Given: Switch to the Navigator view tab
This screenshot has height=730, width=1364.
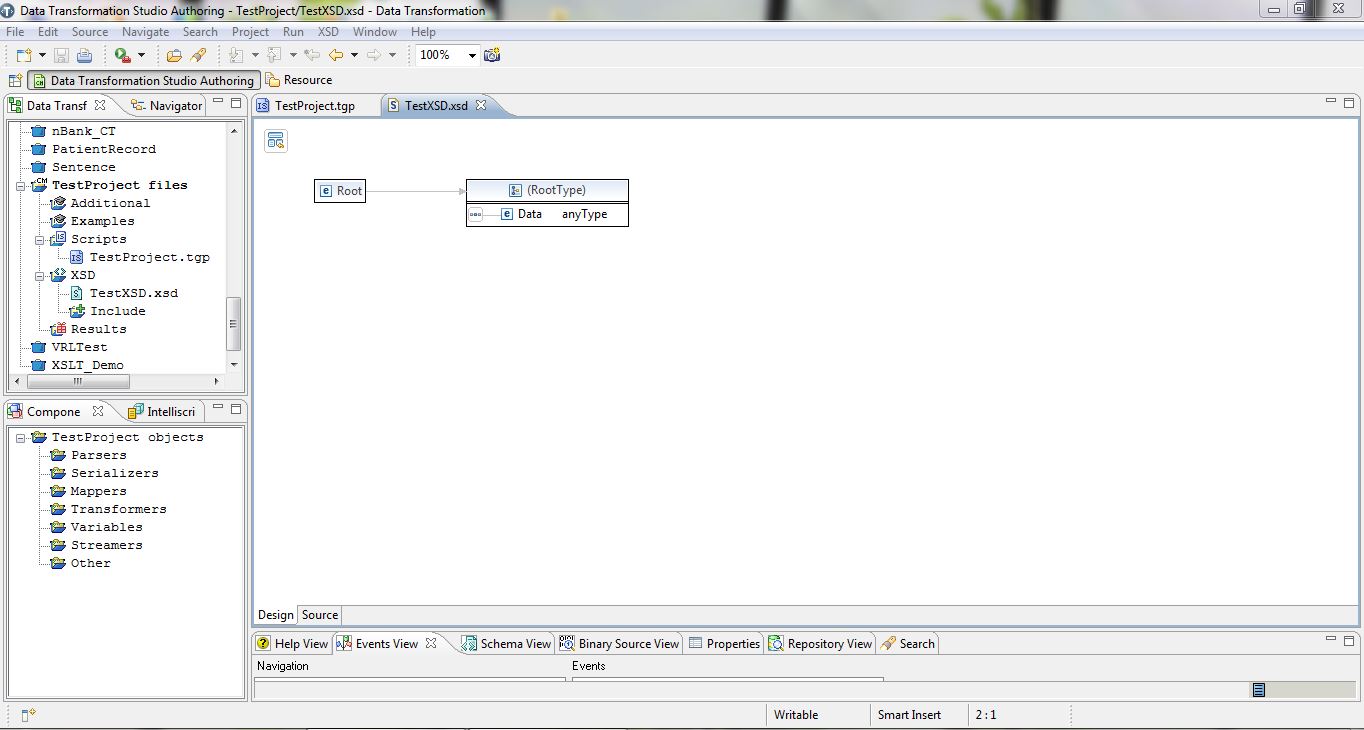Looking at the screenshot, I should coord(167,106).
